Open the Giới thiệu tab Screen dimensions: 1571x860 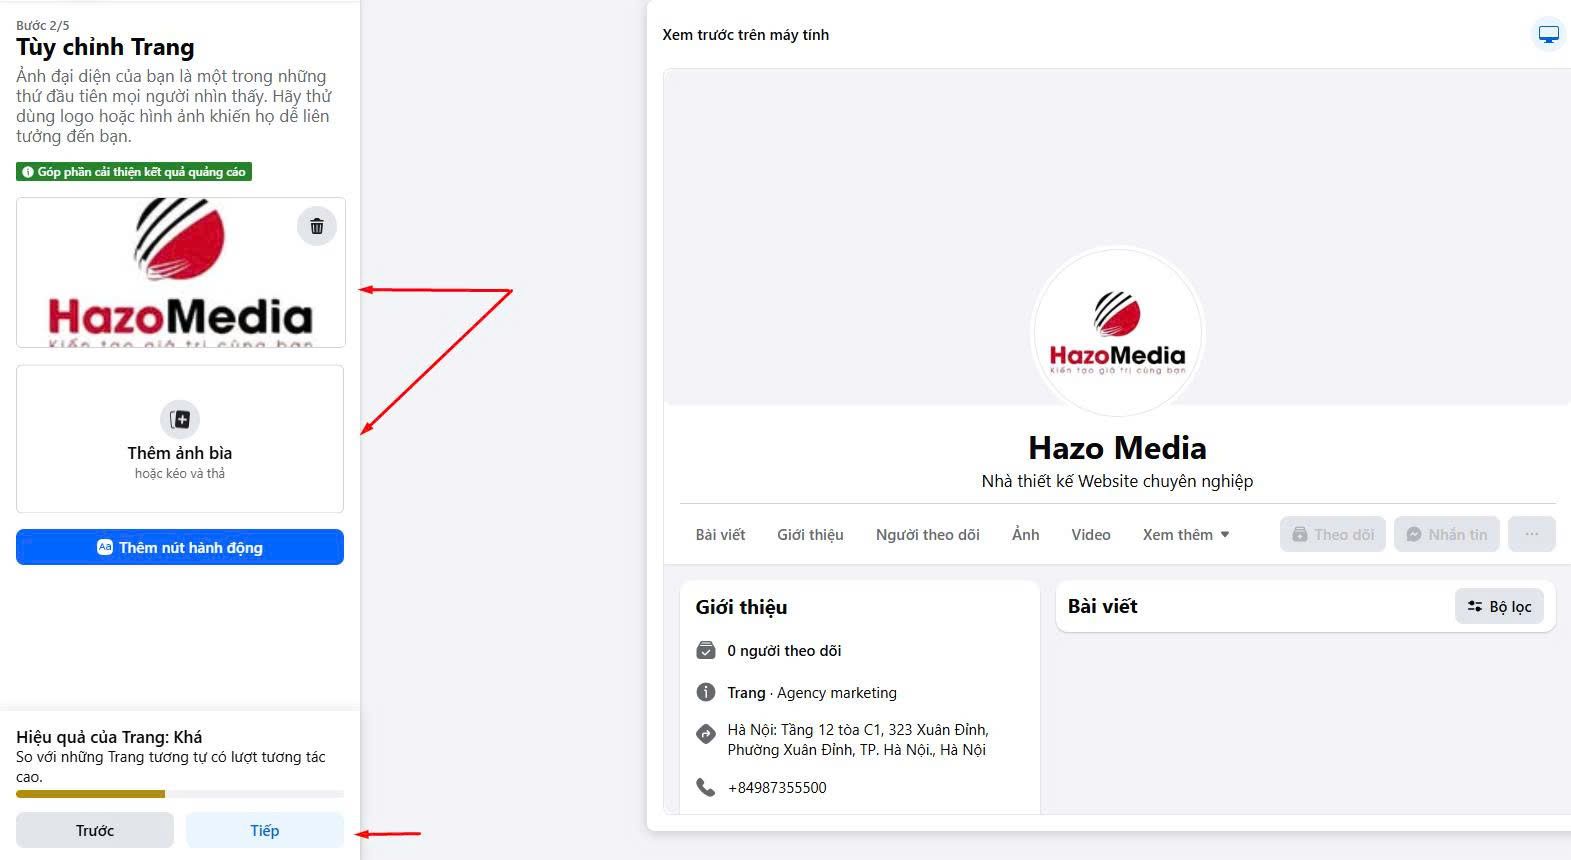(810, 535)
